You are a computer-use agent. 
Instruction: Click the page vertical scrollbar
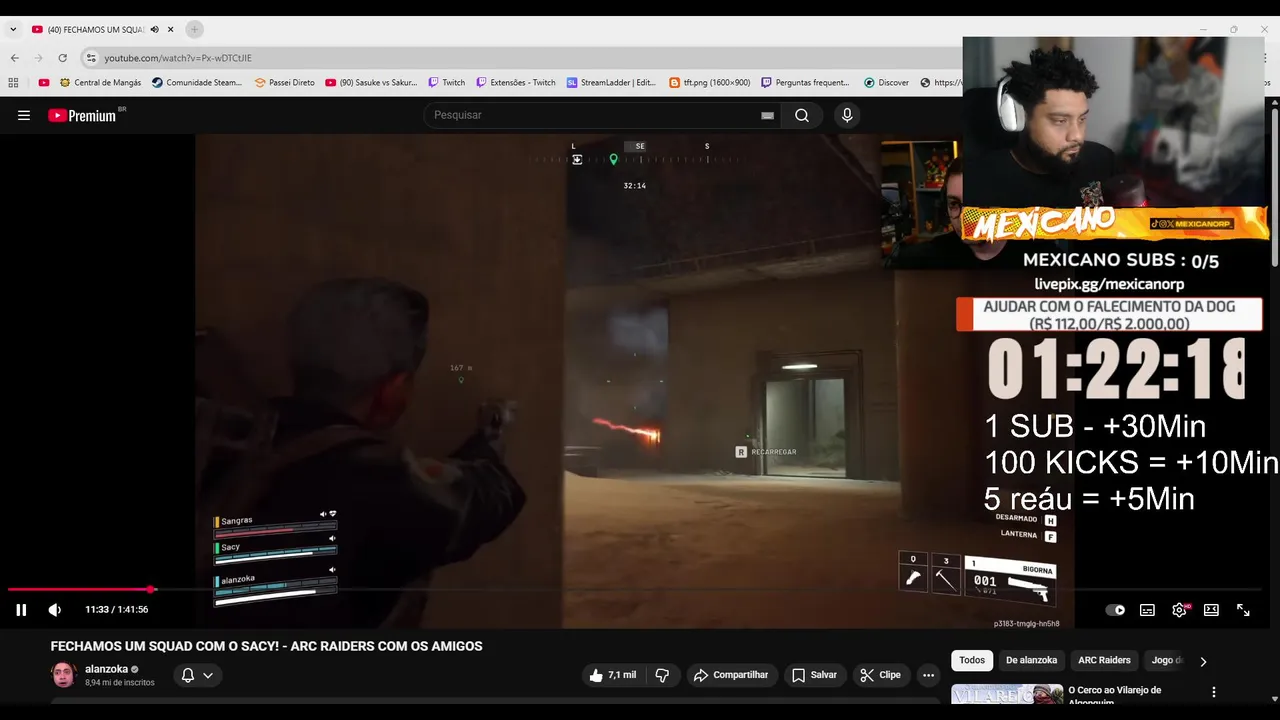(1273, 188)
